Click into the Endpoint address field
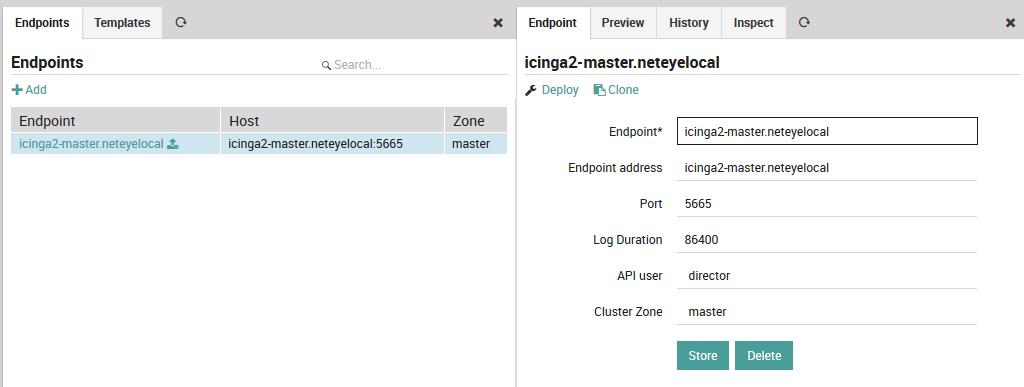 tap(827, 168)
